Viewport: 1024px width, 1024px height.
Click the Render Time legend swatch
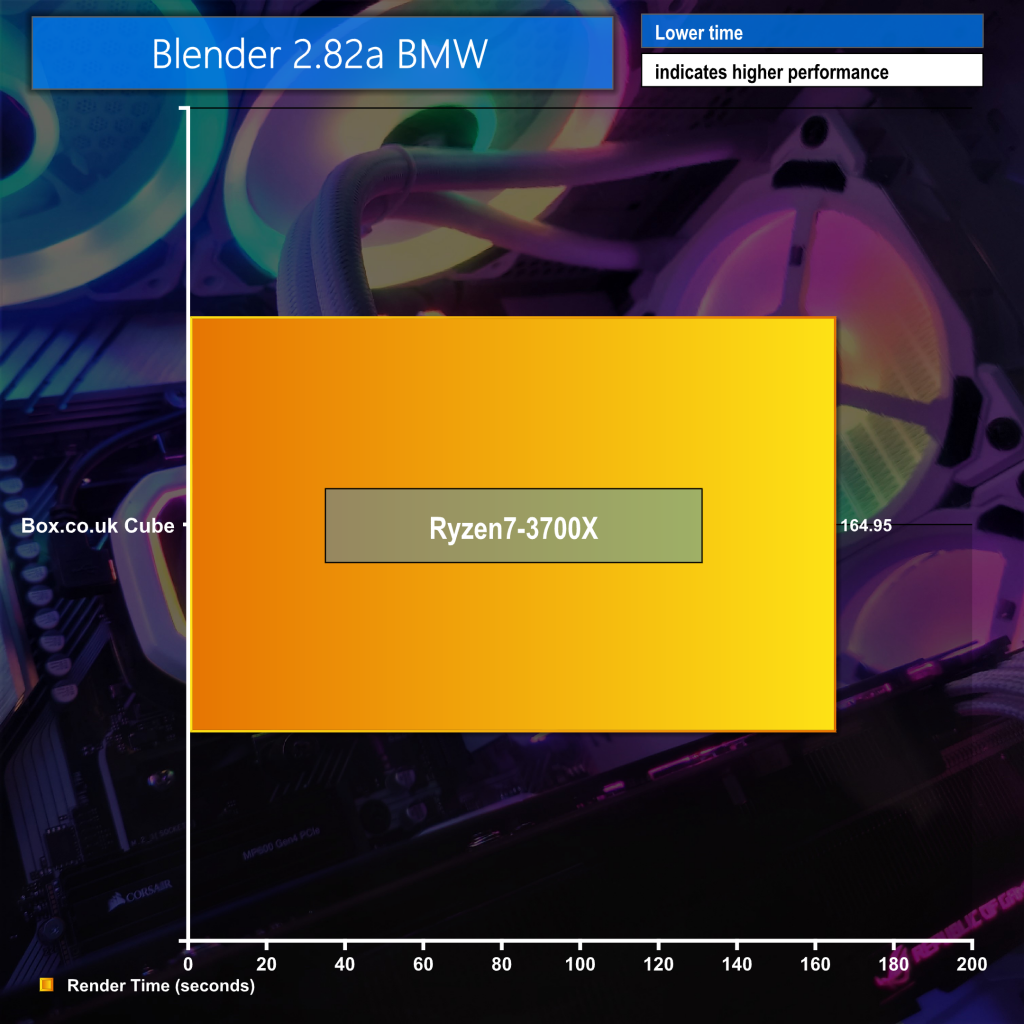coord(46,984)
